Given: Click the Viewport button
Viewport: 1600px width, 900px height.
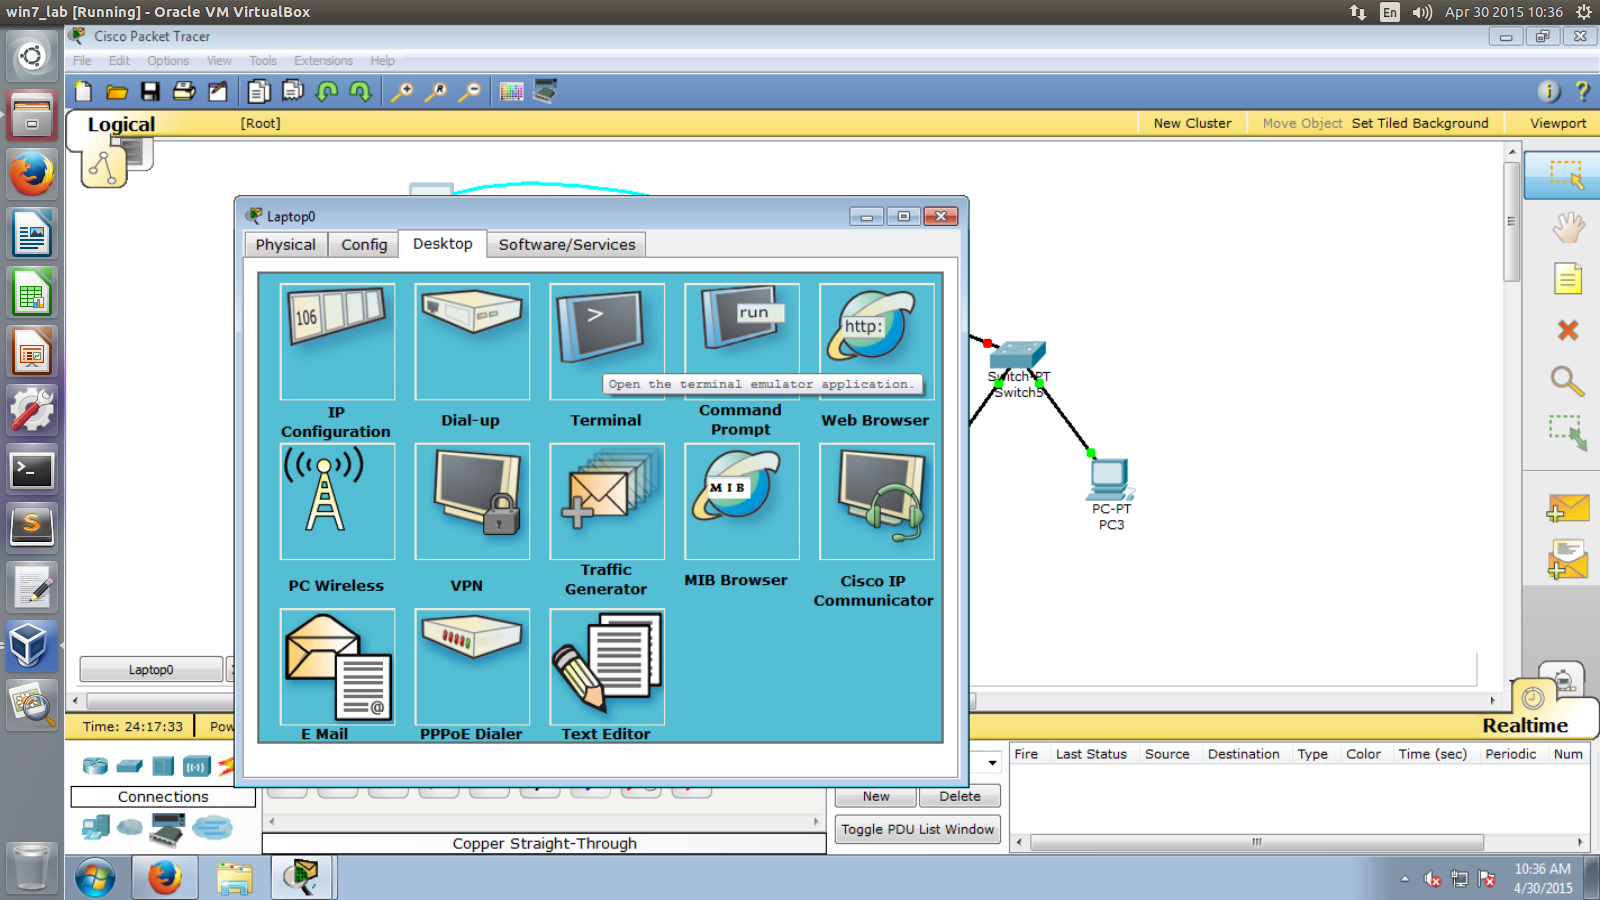Looking at the screenshot, I should [x=1558, y=123].
